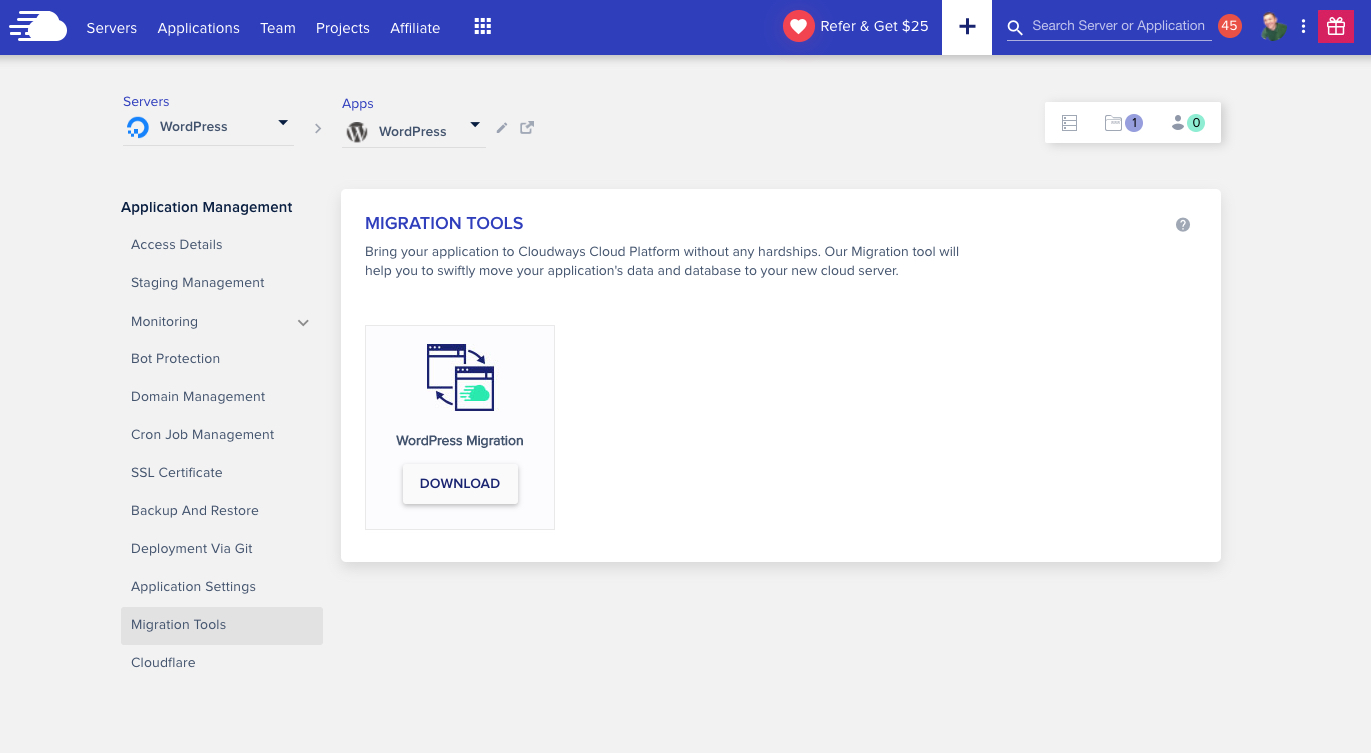
Task: Select SSL Certificate in sidebar
Action: (176, 473)
